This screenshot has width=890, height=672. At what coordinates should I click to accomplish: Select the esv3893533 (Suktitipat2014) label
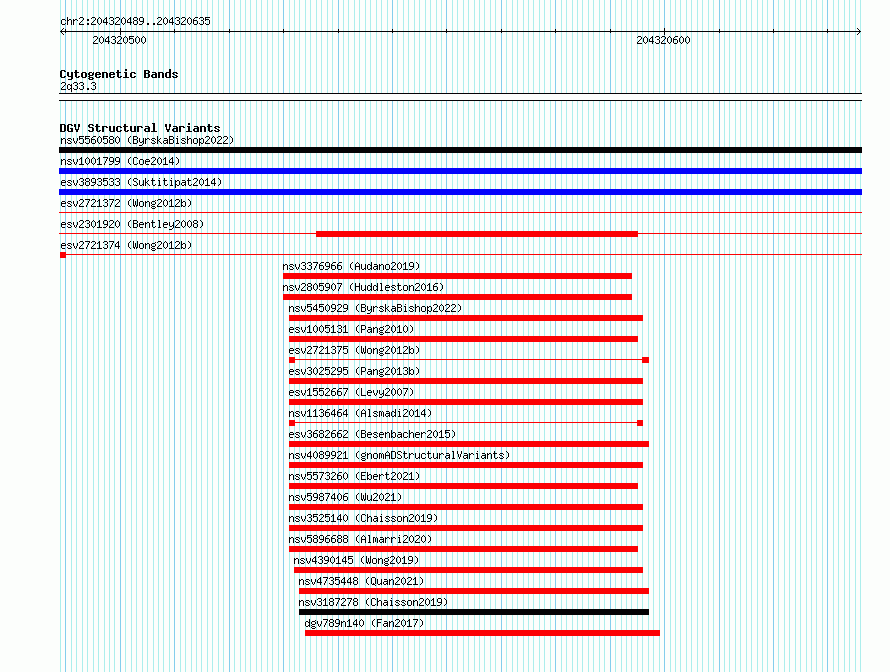tap(141, 182)
